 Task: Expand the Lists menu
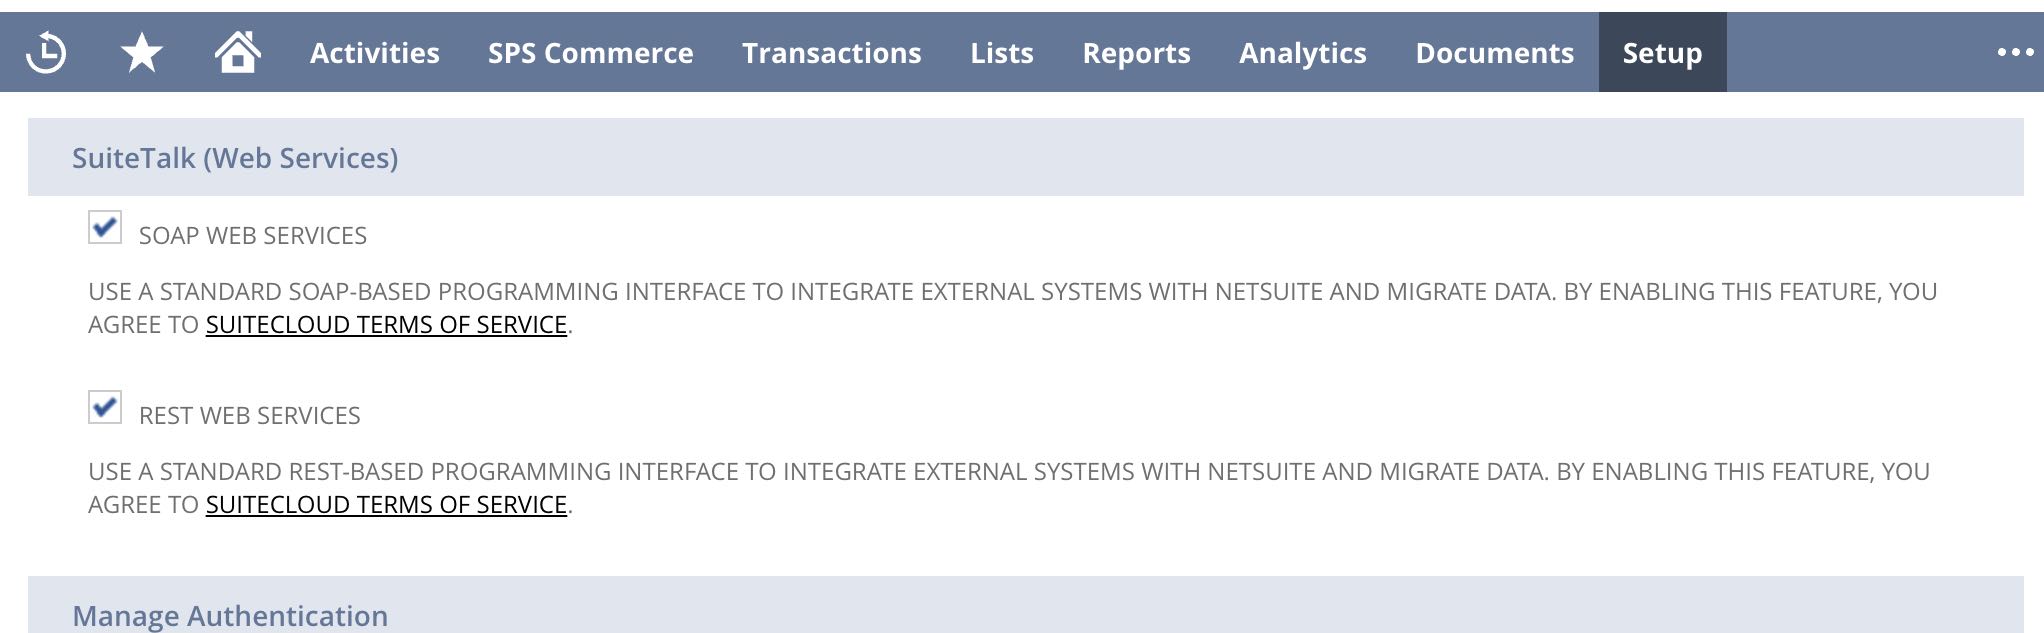coord(1001,53)
